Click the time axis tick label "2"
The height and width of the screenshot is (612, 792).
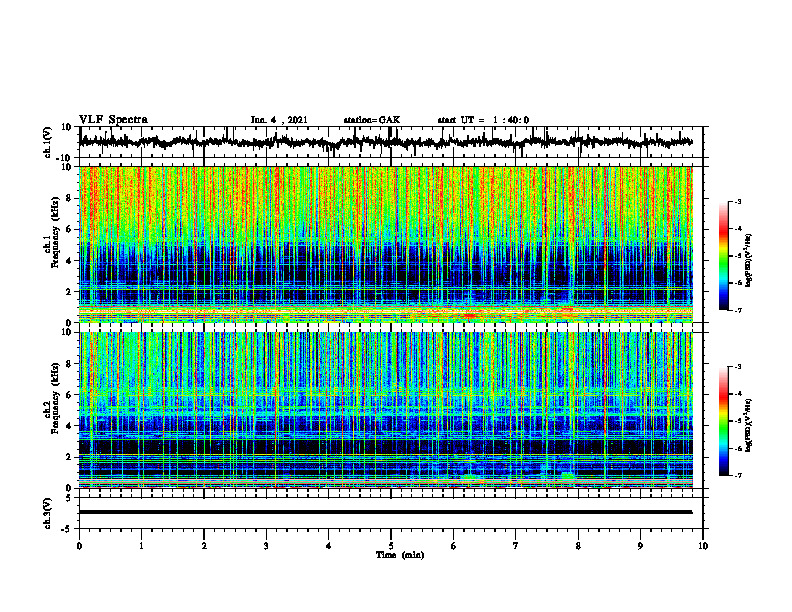[204, 546]
